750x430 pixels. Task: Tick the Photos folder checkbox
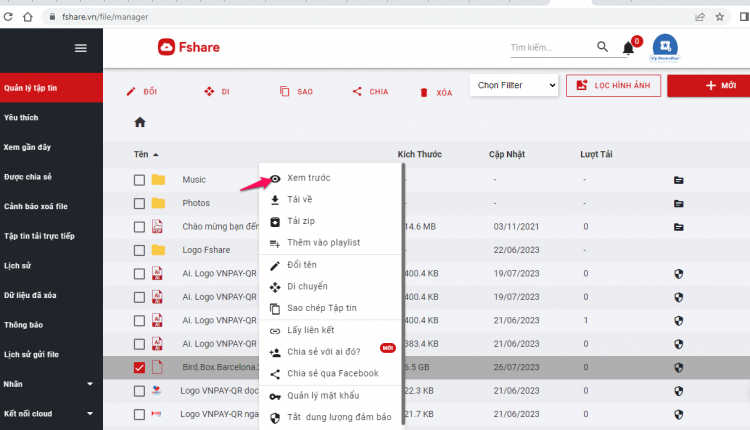tap(139, 203)
